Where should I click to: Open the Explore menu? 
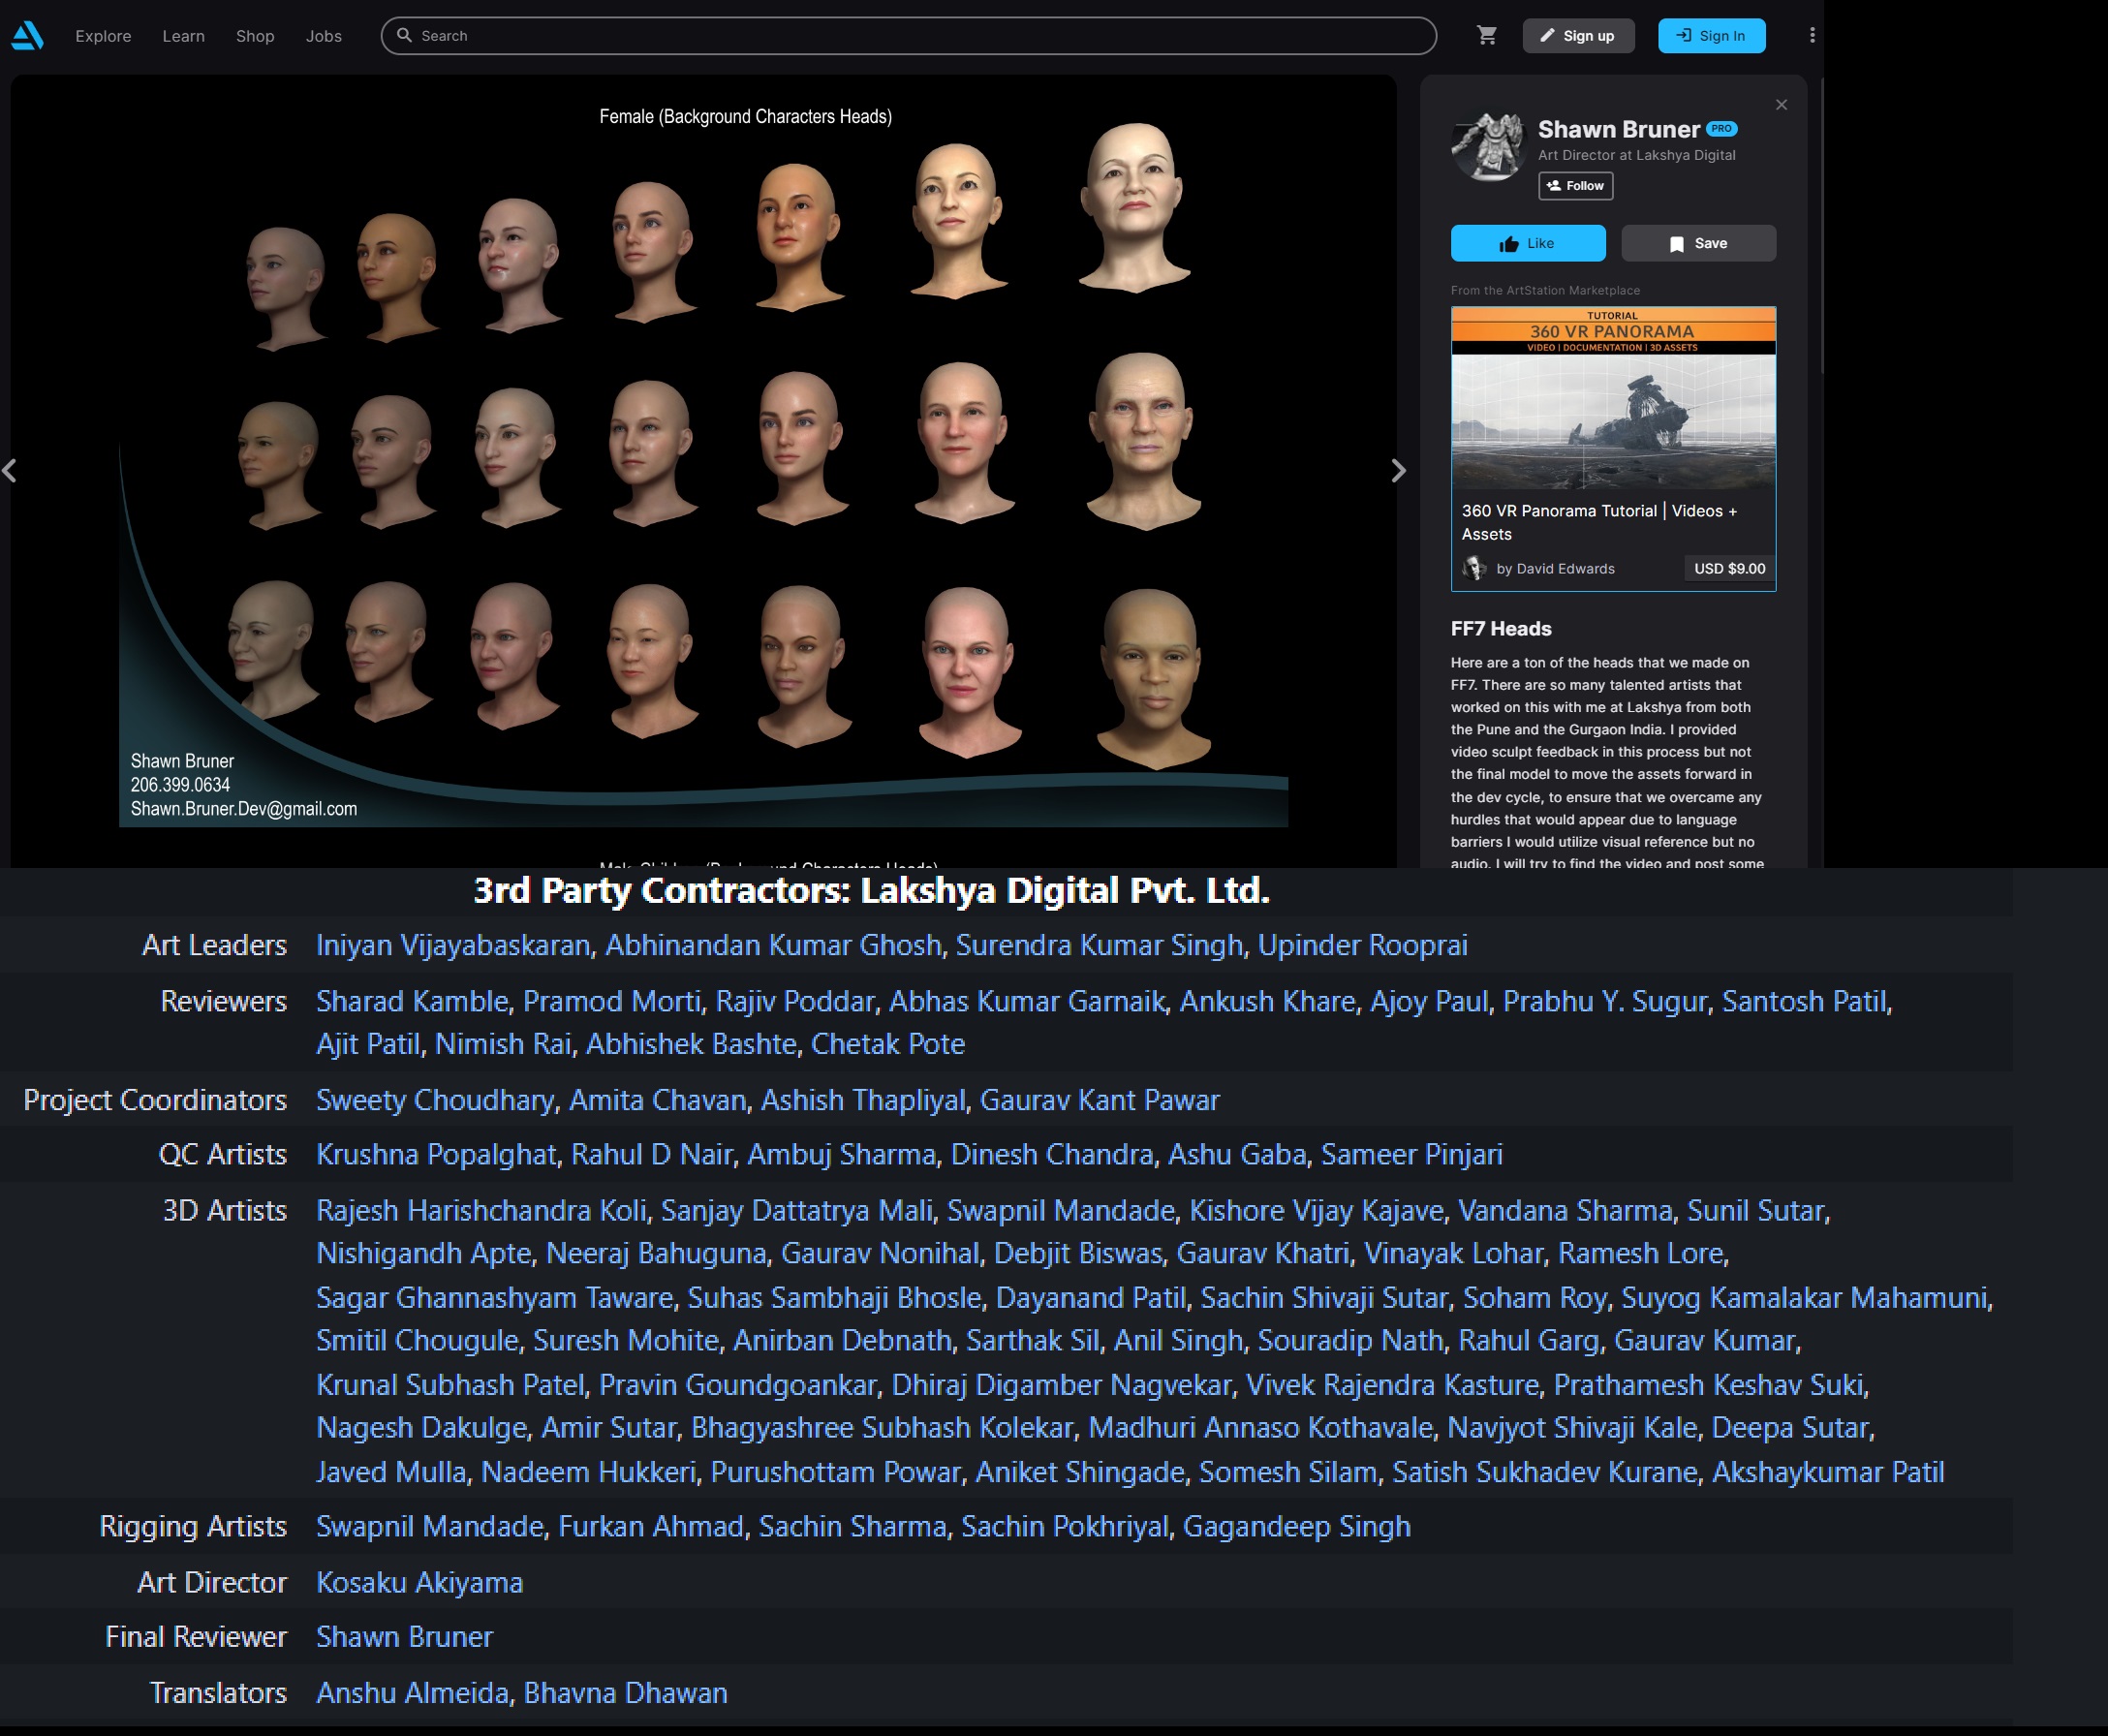pos(103,36)
